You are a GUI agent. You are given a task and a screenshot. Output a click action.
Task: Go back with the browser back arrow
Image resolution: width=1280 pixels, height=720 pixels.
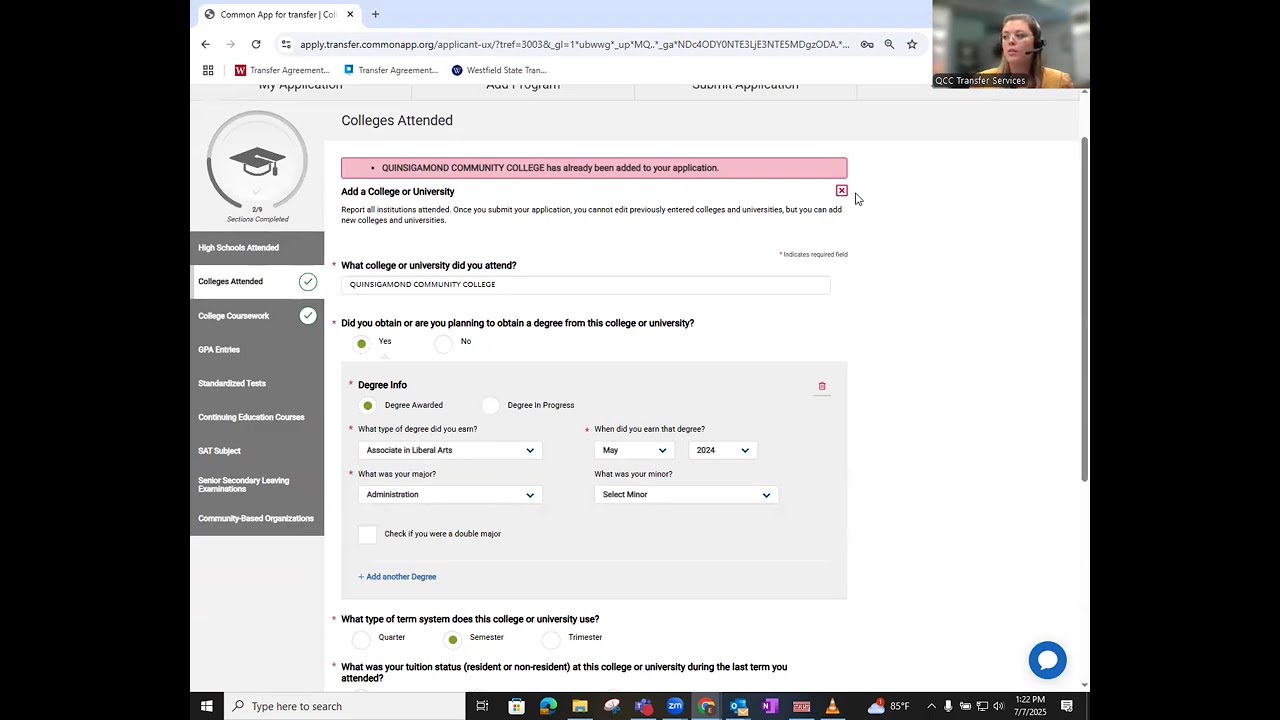(205, 44)
